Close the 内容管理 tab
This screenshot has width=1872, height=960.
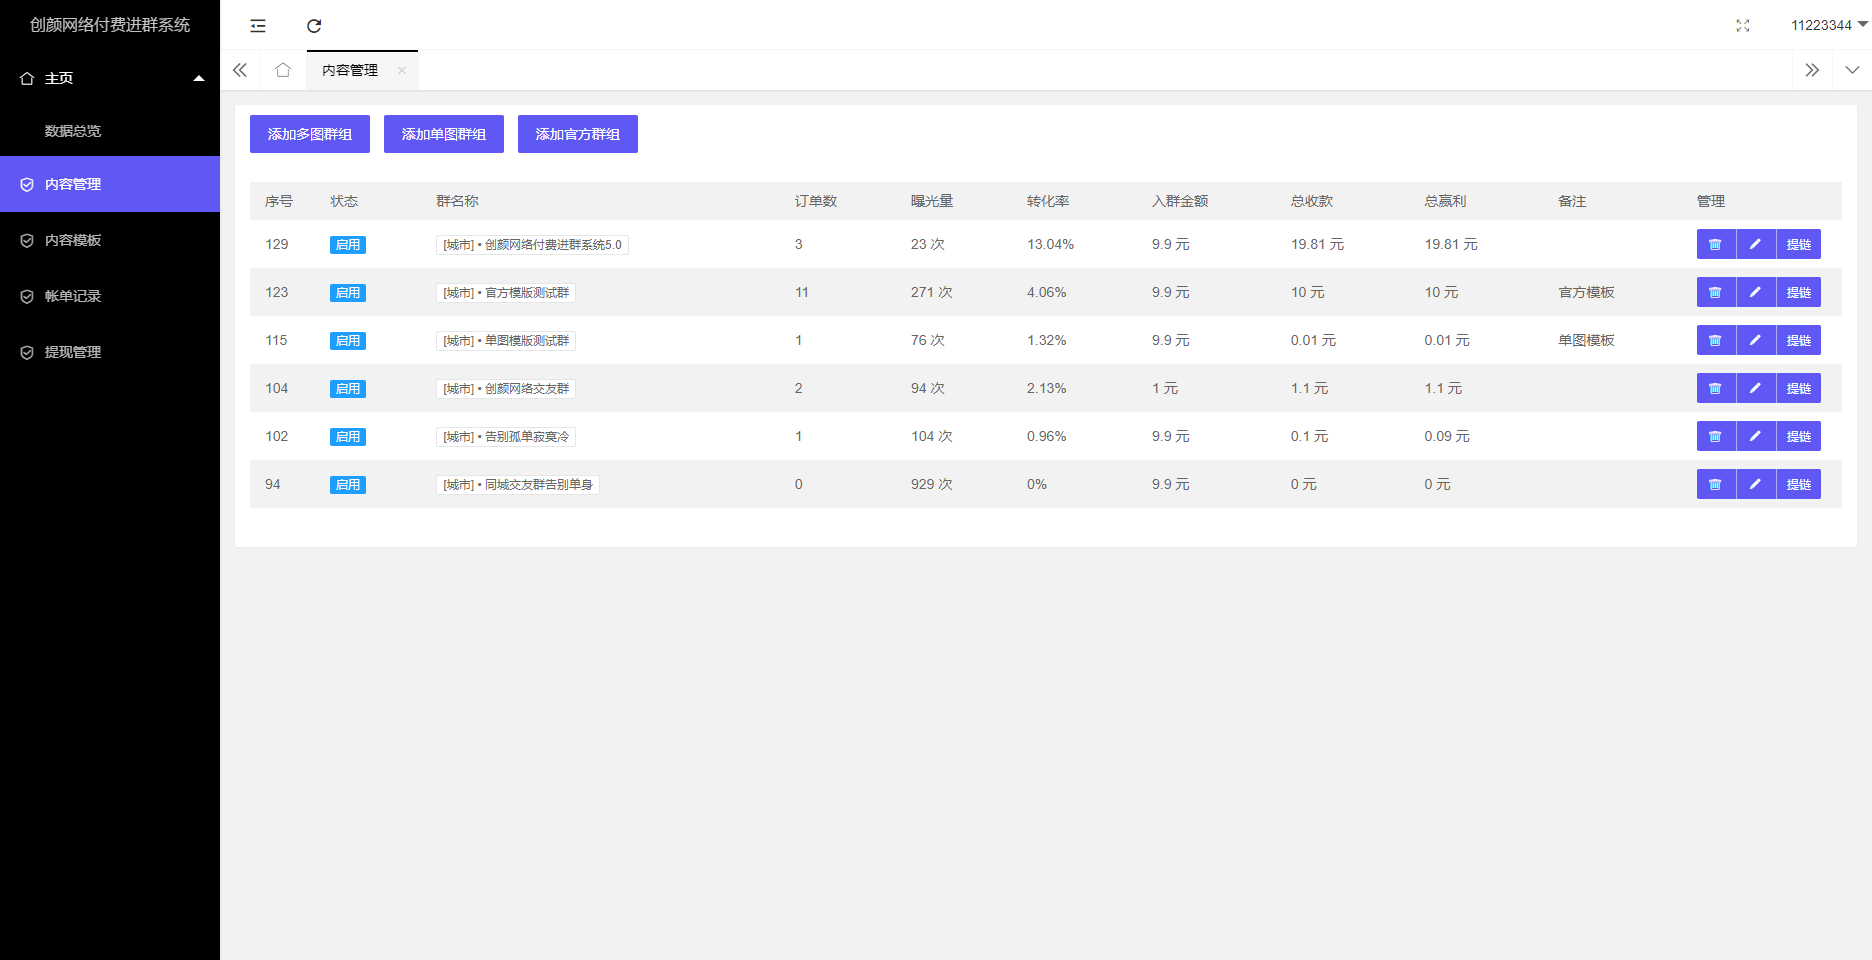coord(402,70)
